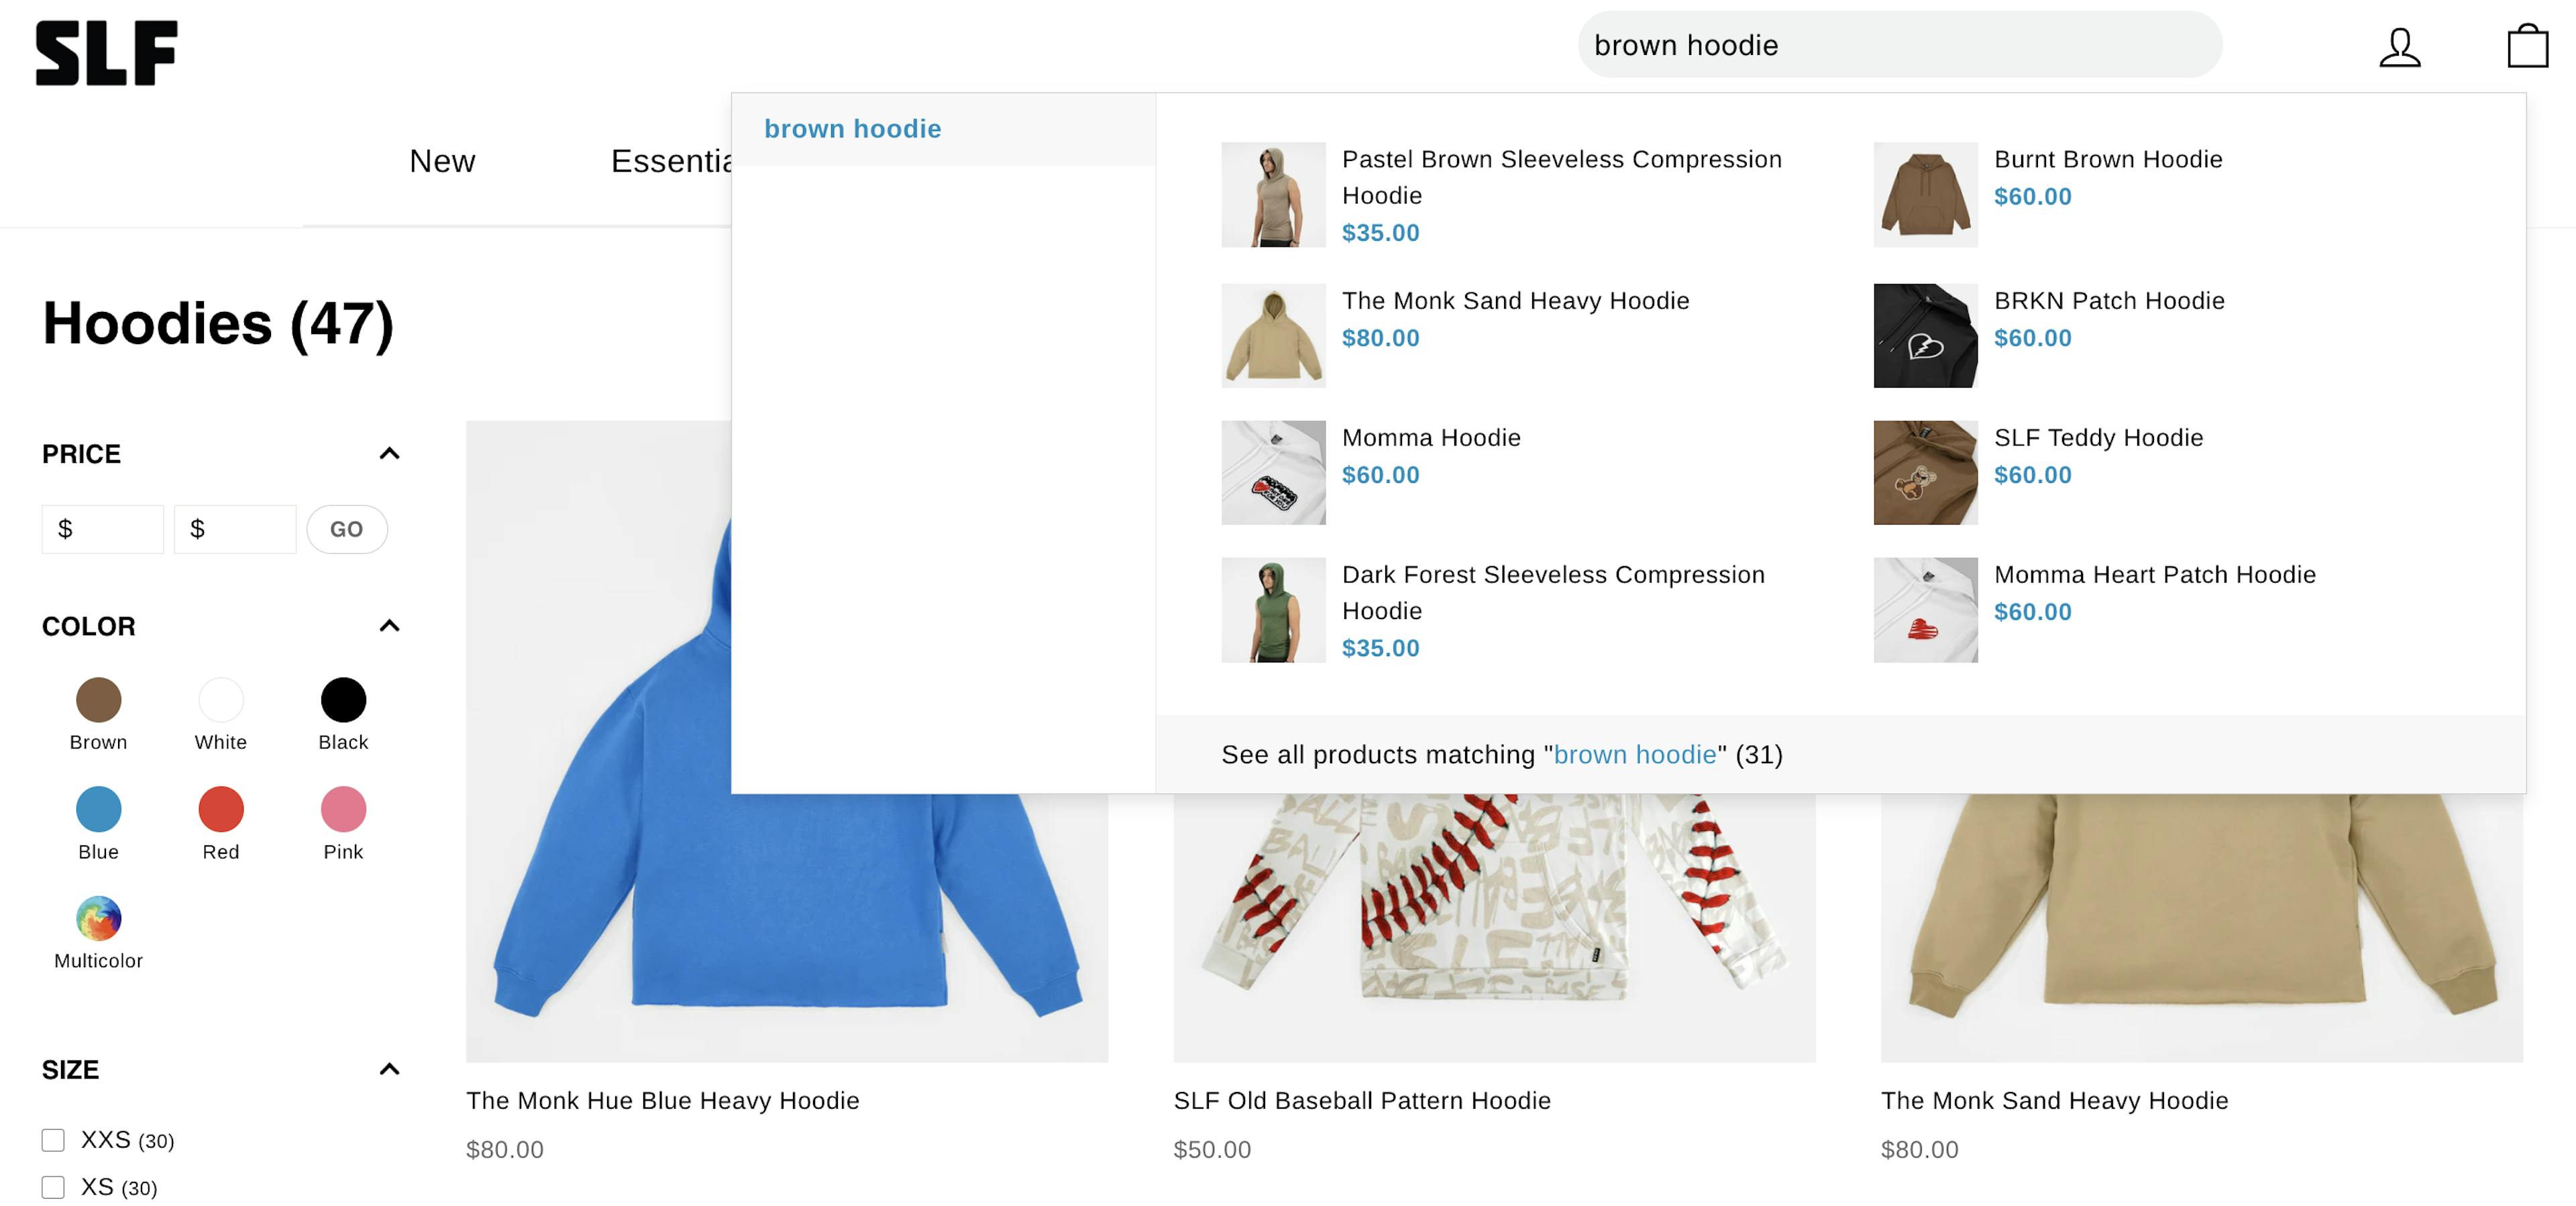The image size is (2576, 1206).
Task: Click the White color swatch filter
Action: [x=219, y=698]
